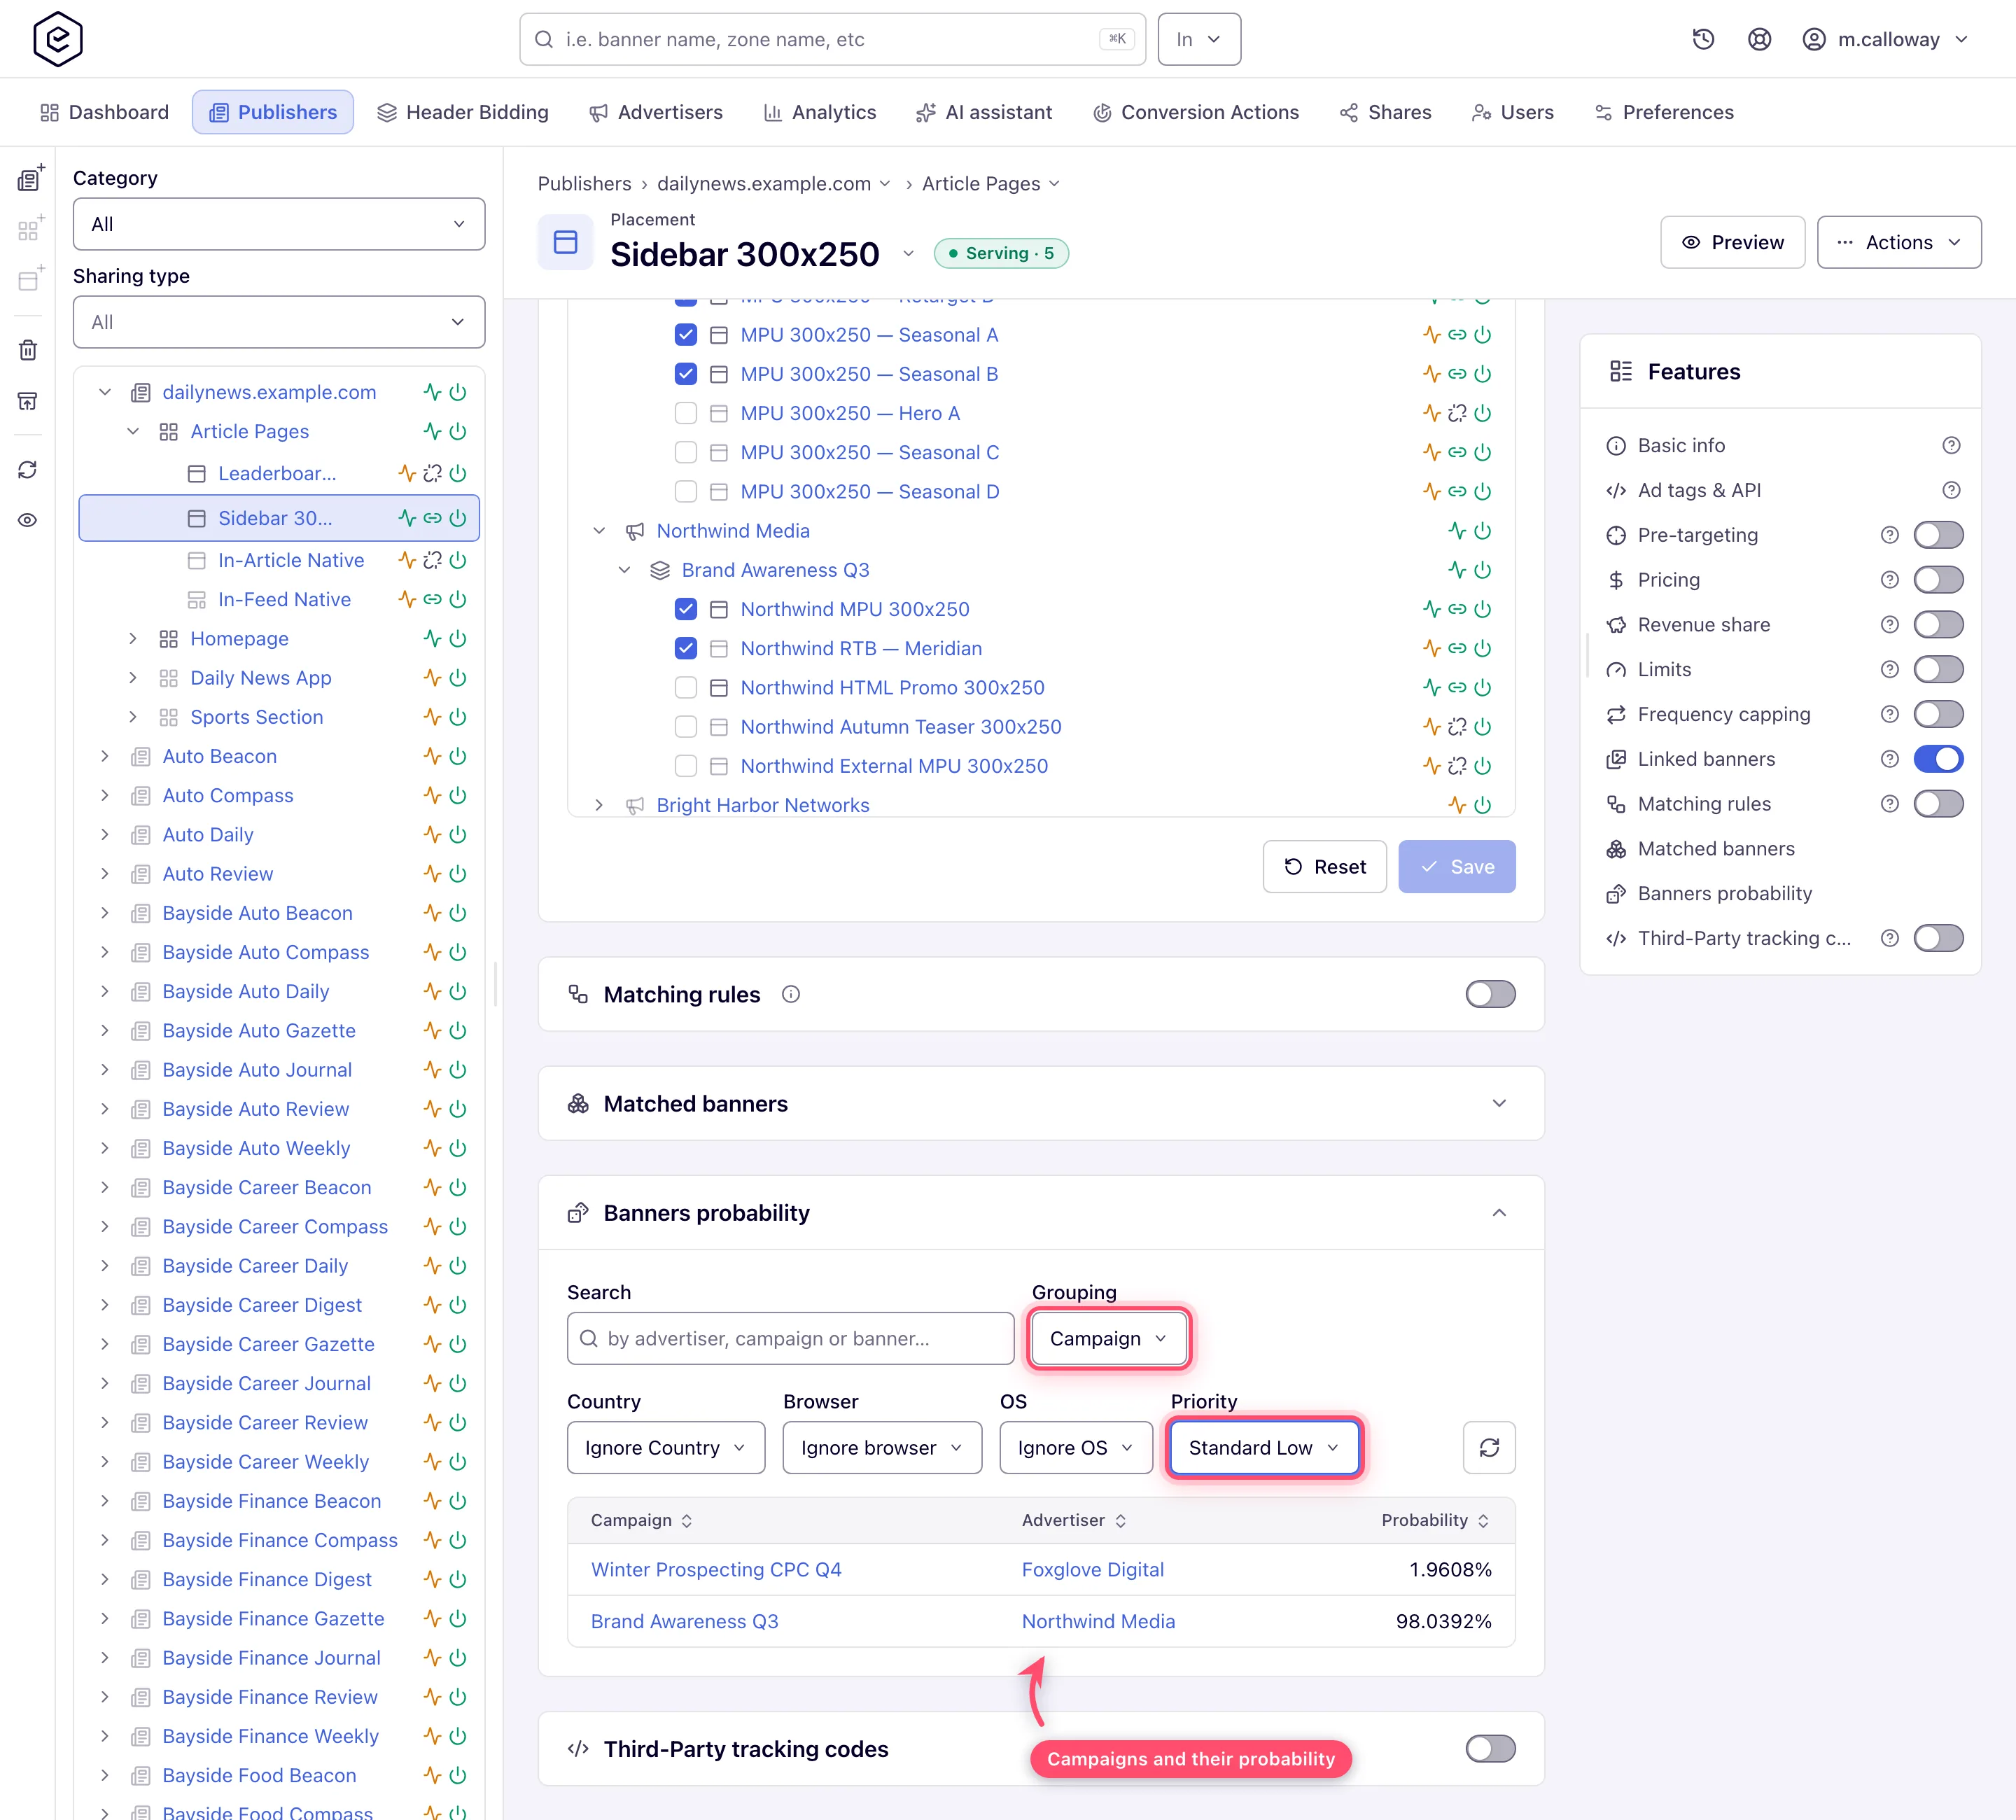Enable Frequency capping toggle in Features
Image resolution: width=2016 pixels, height=1820 pixels.
tap(1938, 714)
